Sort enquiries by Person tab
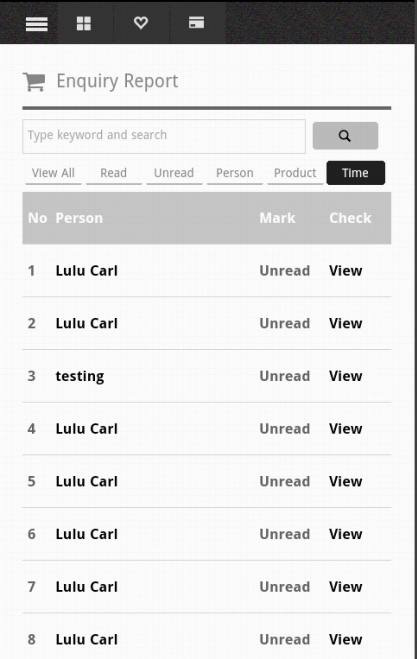The height and width of the screenshot is (659, 417). tap(235, 173)
